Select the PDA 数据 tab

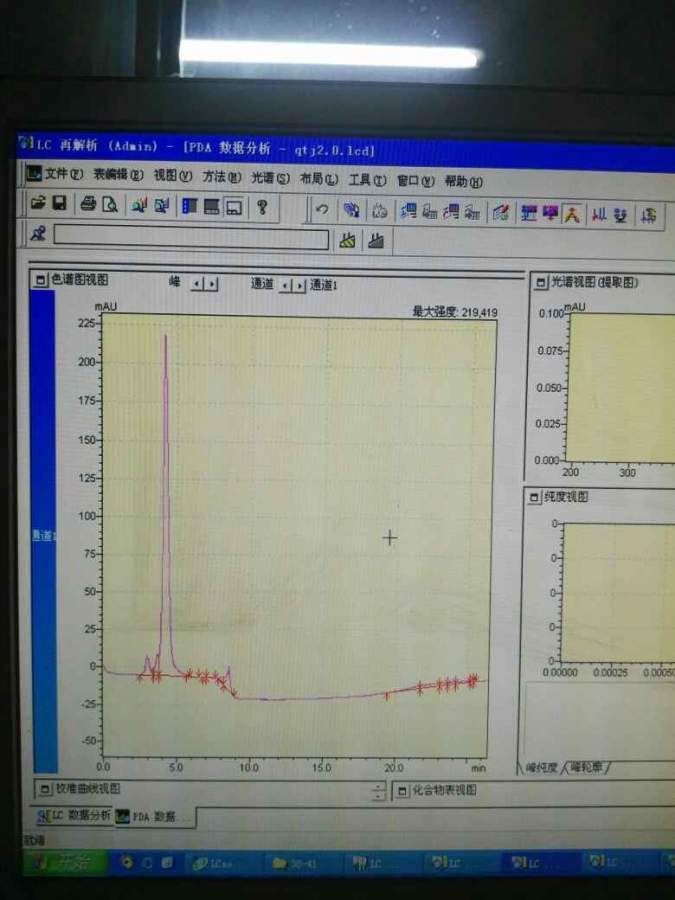[153, 816]
